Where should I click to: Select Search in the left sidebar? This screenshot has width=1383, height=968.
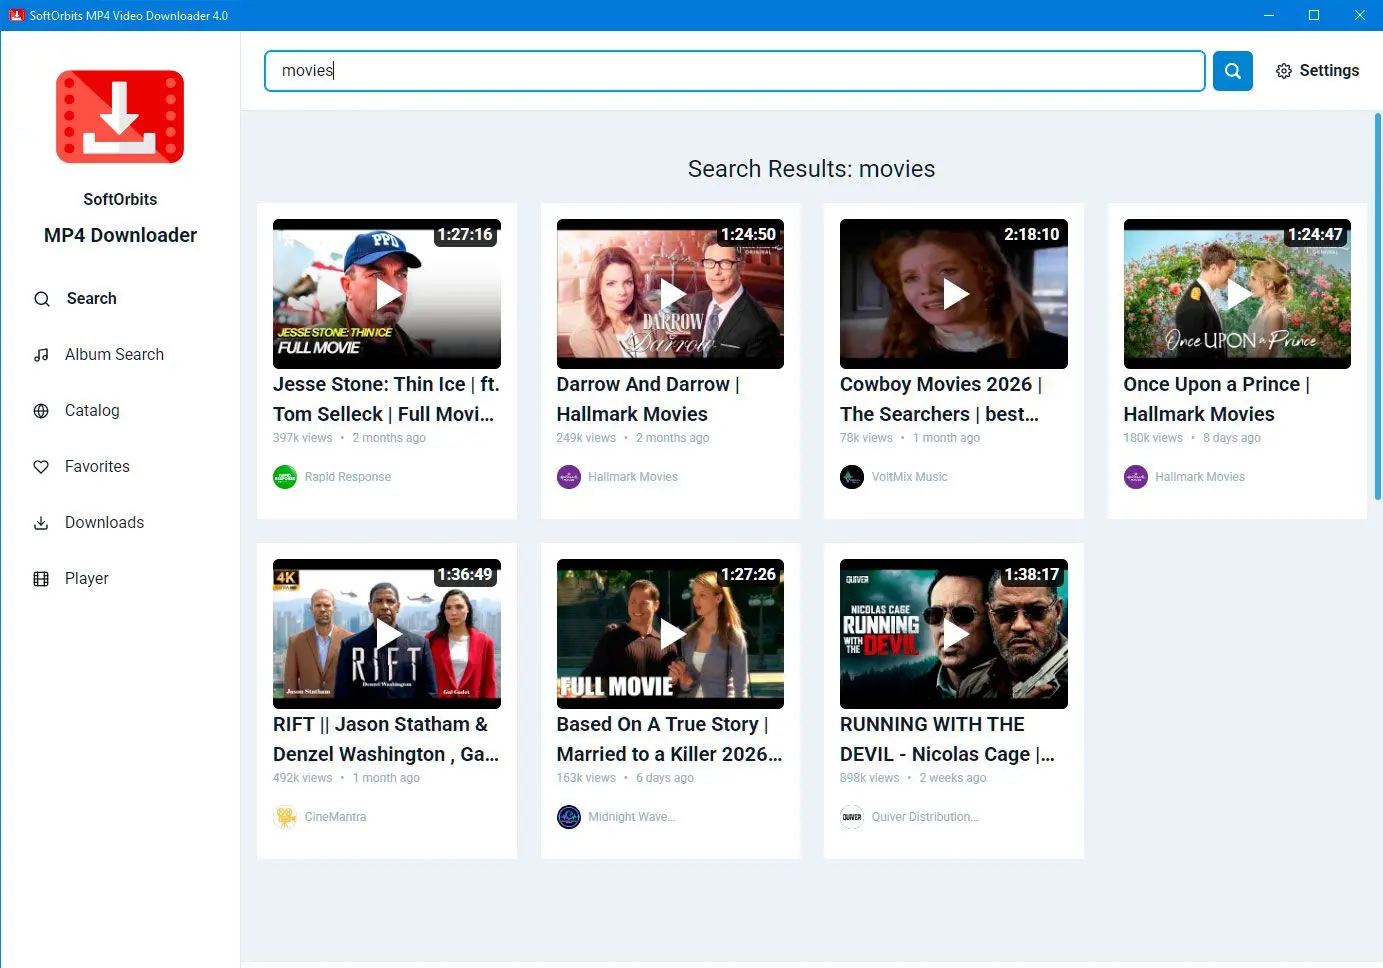point(91,298)
